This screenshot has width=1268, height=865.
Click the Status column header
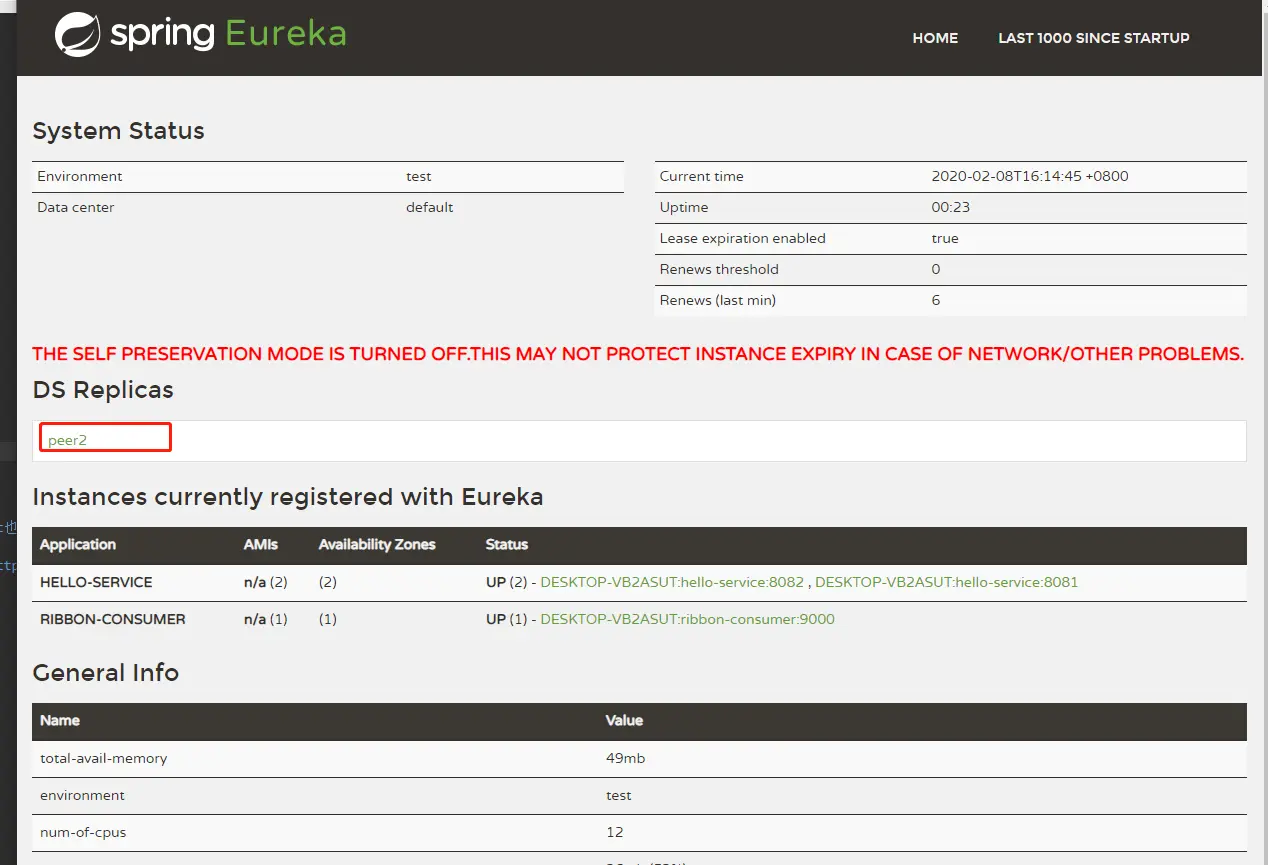507,545
